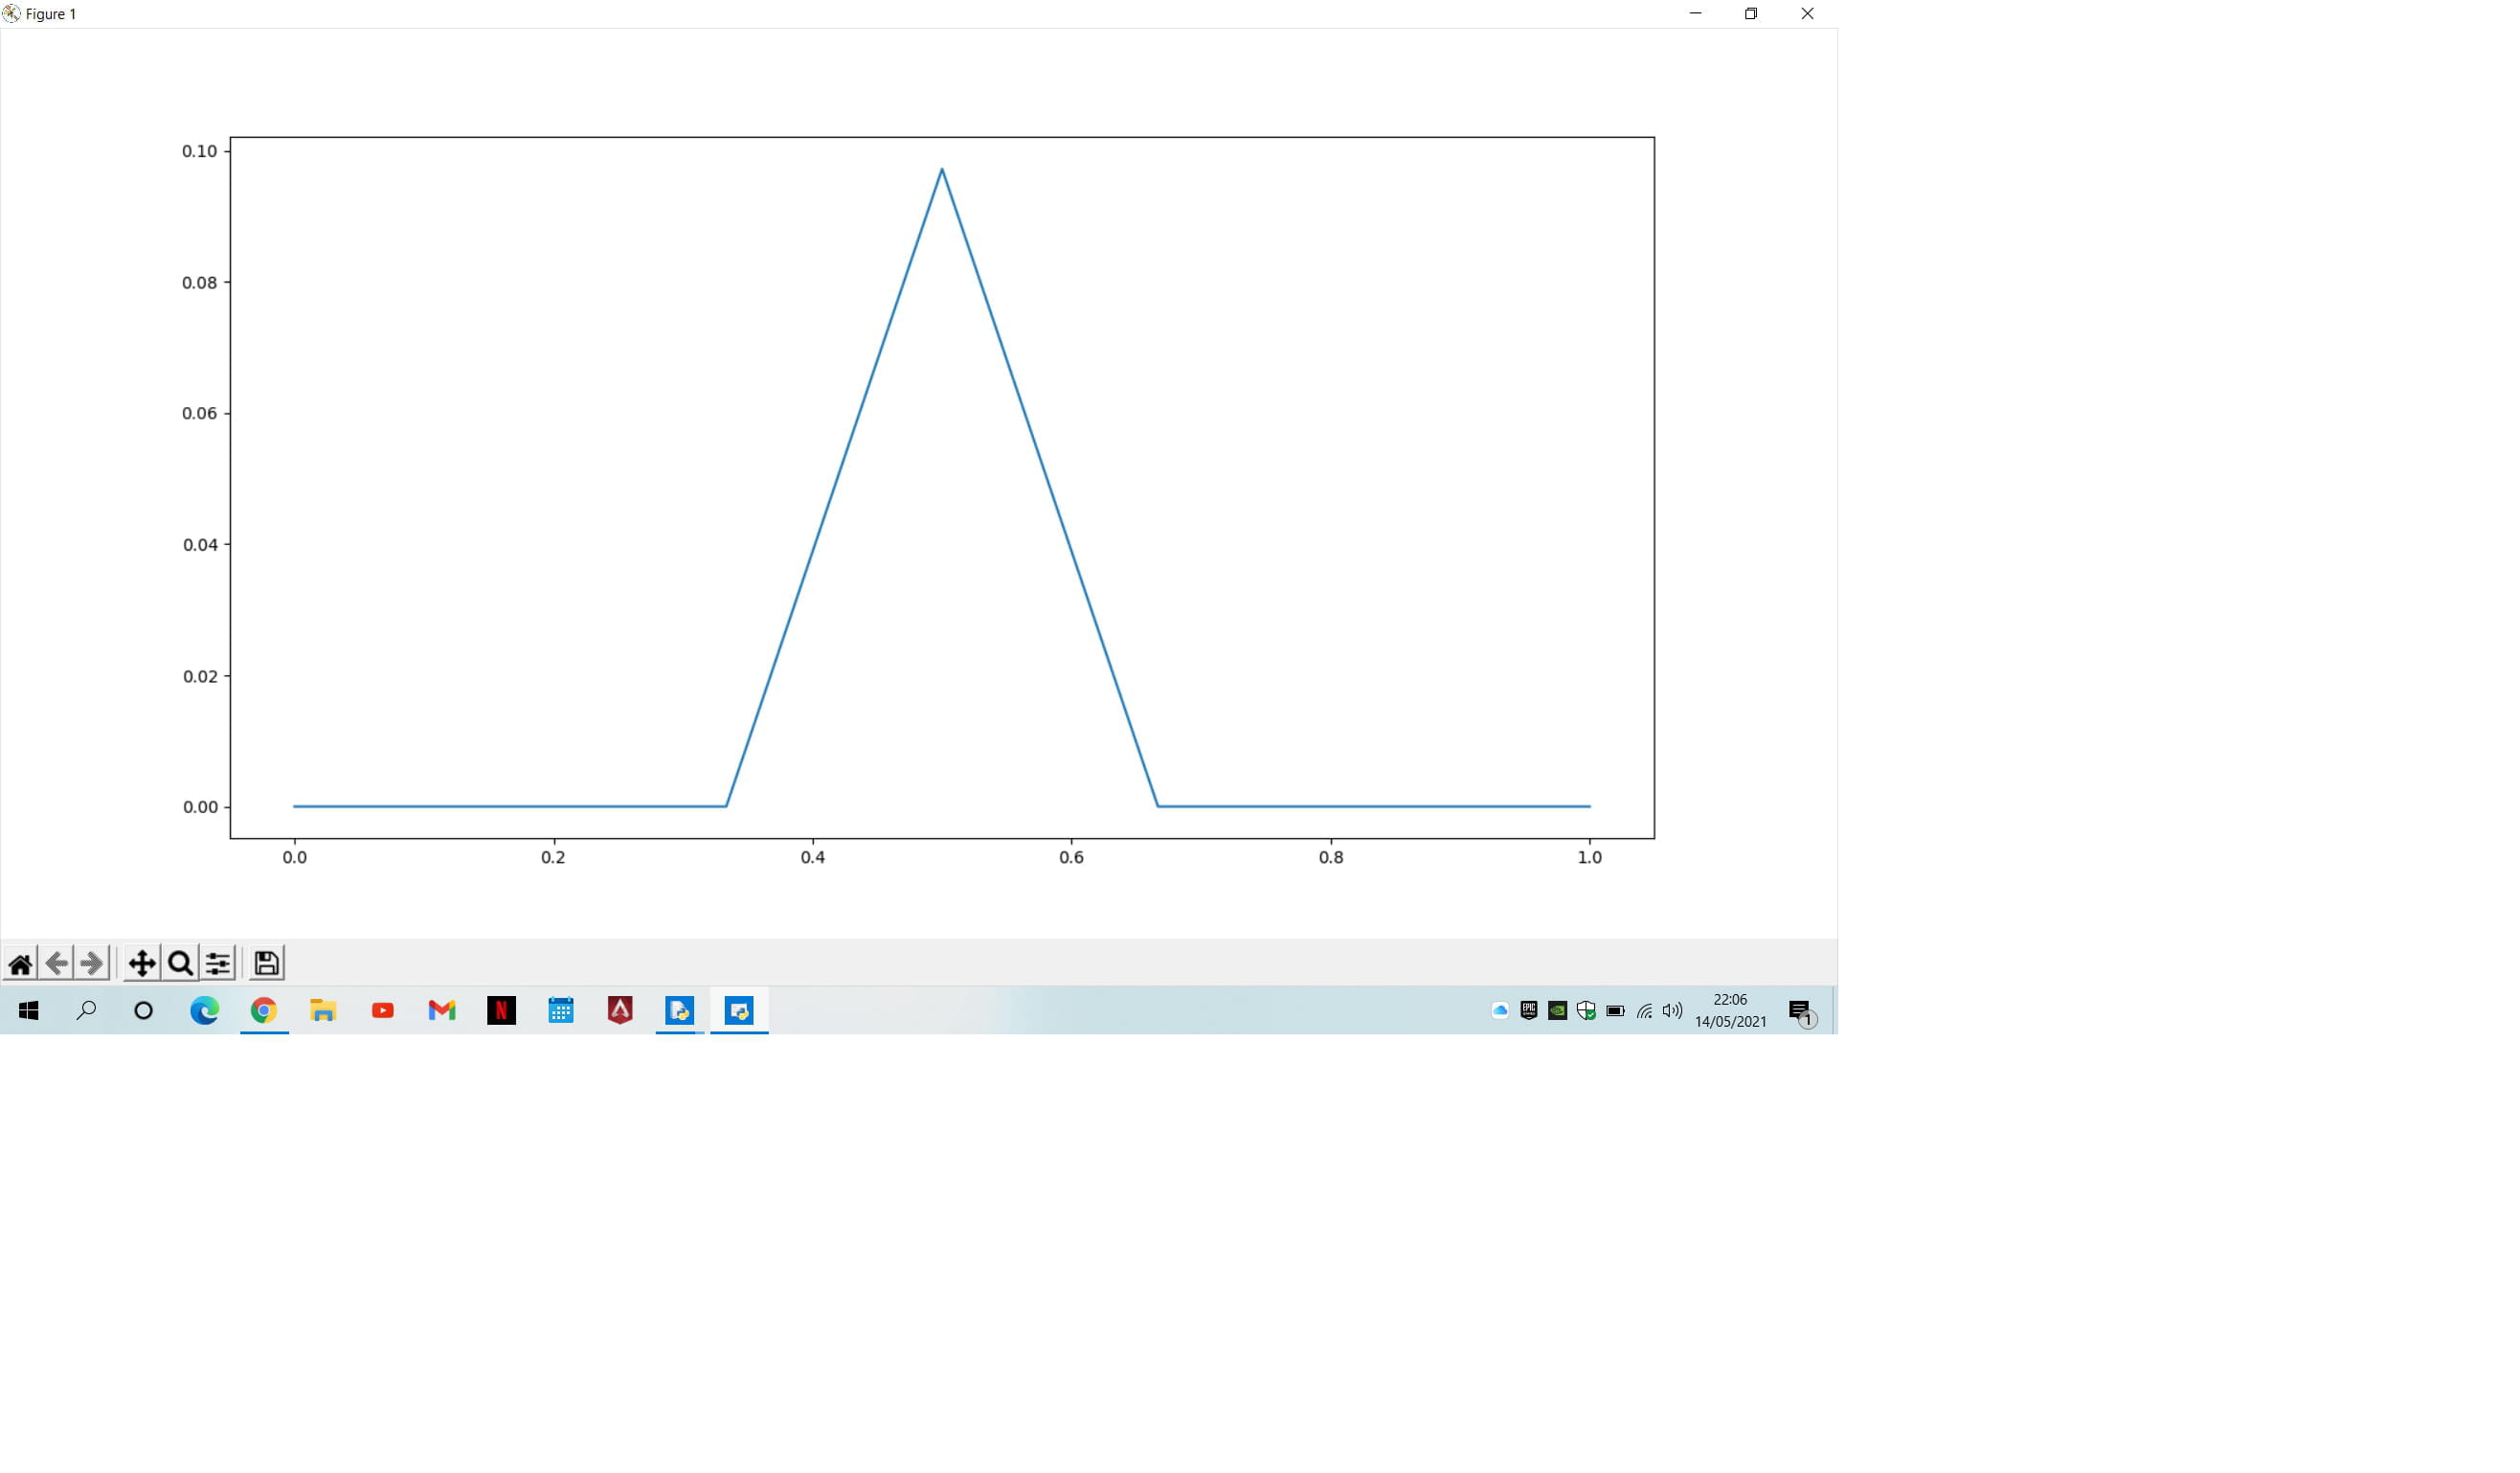Screen dimensions: 2520x1473
Task: Minimize the Figure 1 window
Action: 1696,14
